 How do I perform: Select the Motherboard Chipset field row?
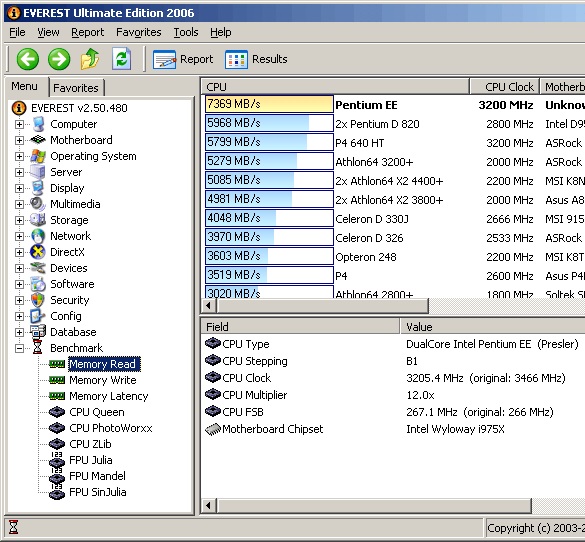pos(394,429)
